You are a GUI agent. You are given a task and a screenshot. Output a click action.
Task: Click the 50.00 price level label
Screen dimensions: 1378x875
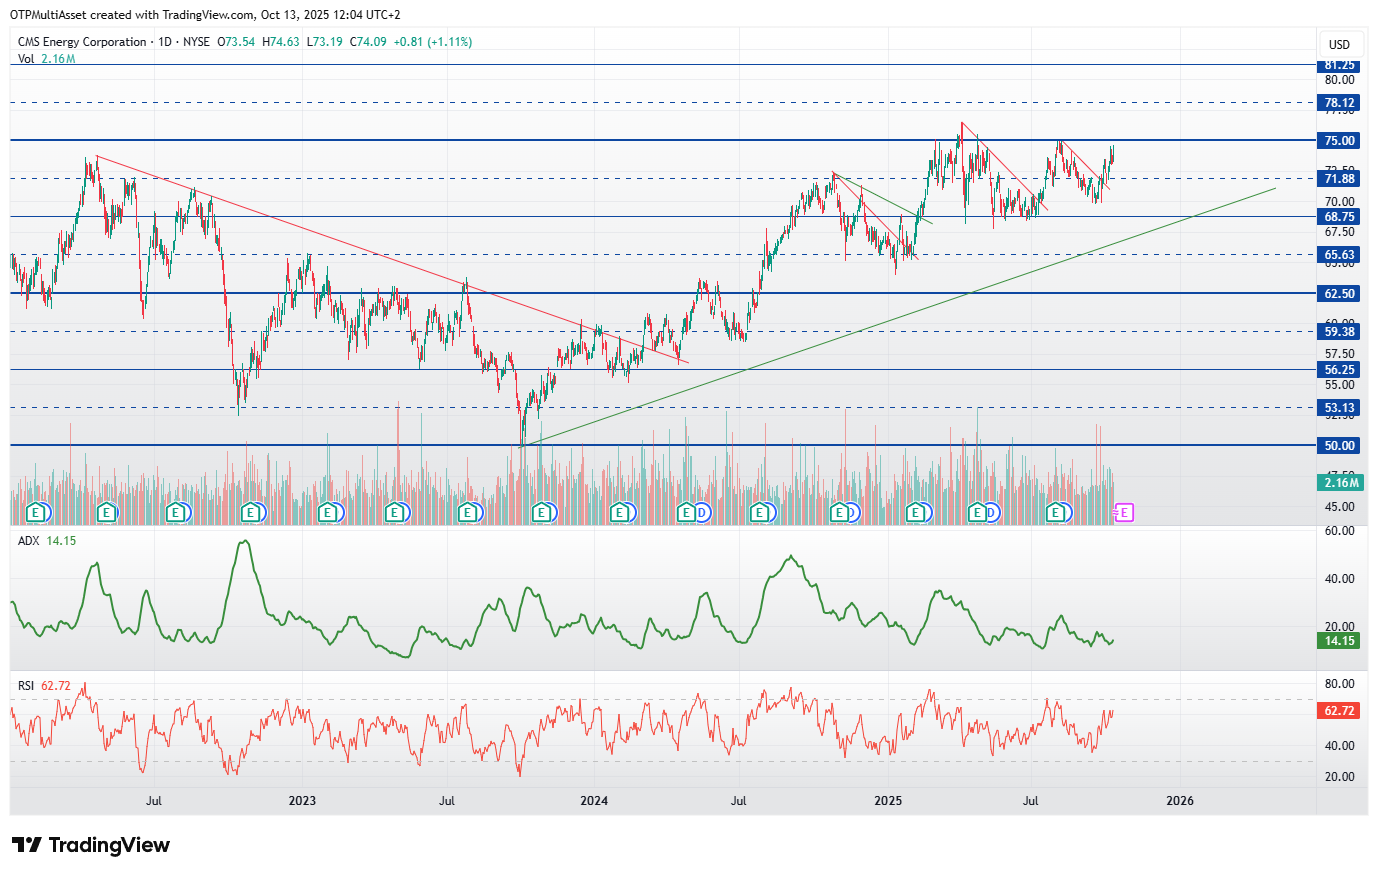[1339, 446]
